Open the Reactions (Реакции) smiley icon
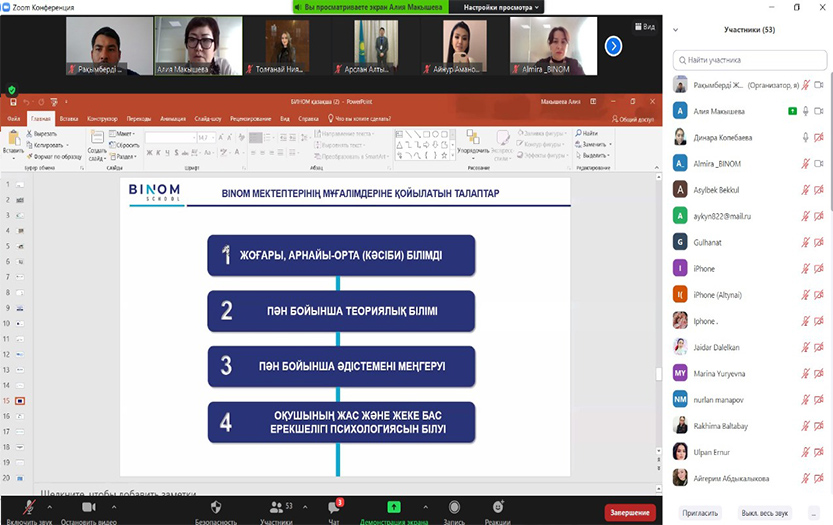Screen dimensions: 833x525 click(497, 507)
